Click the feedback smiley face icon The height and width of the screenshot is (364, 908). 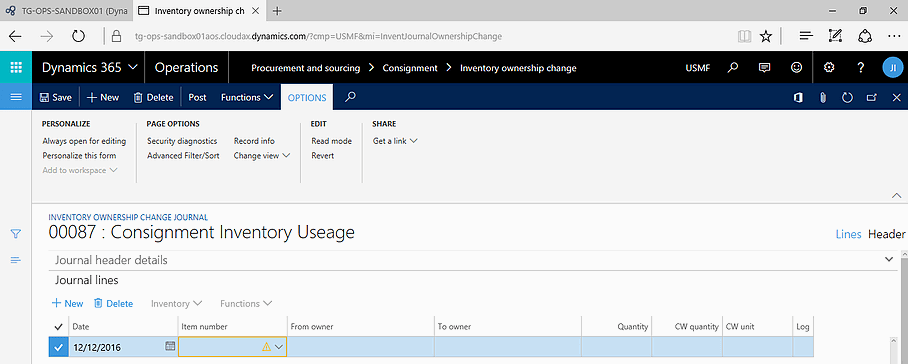796,68
